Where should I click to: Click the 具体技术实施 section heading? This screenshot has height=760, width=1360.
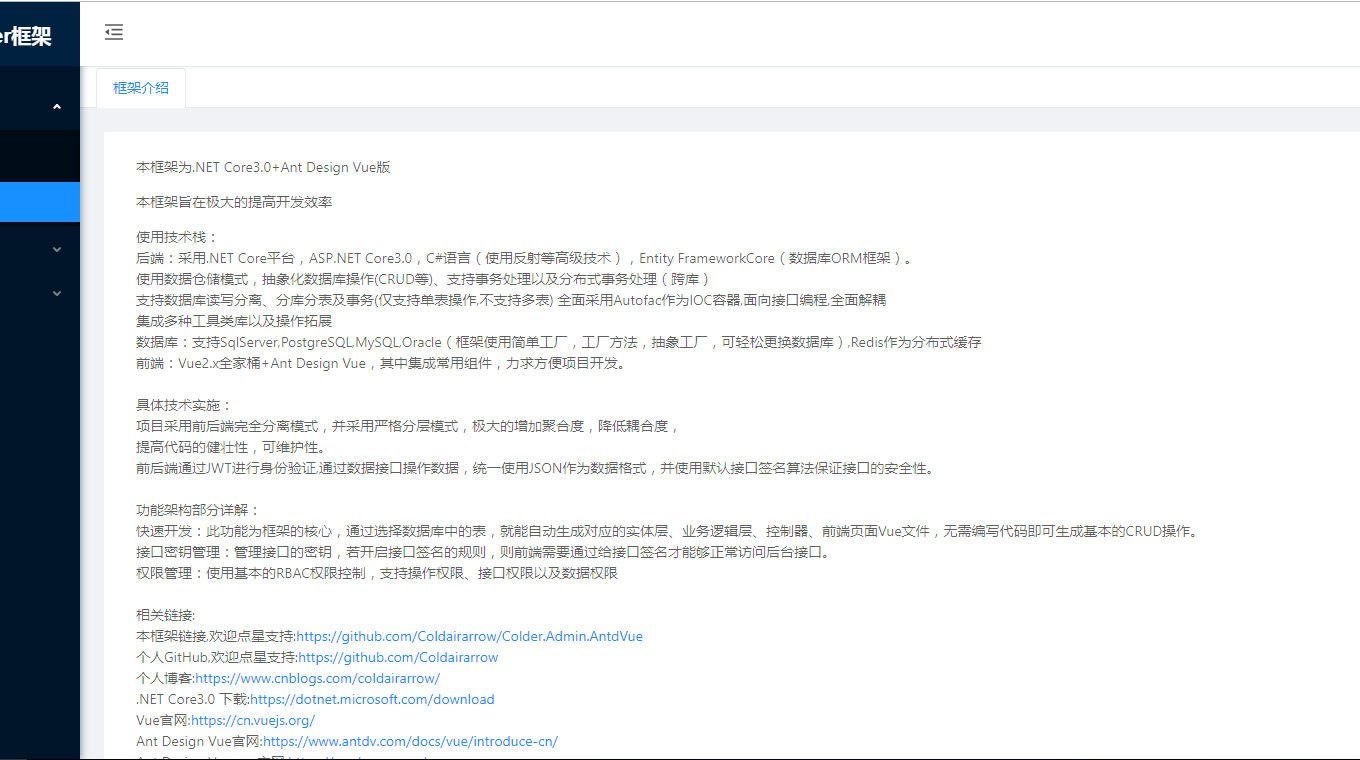[184, 405]
